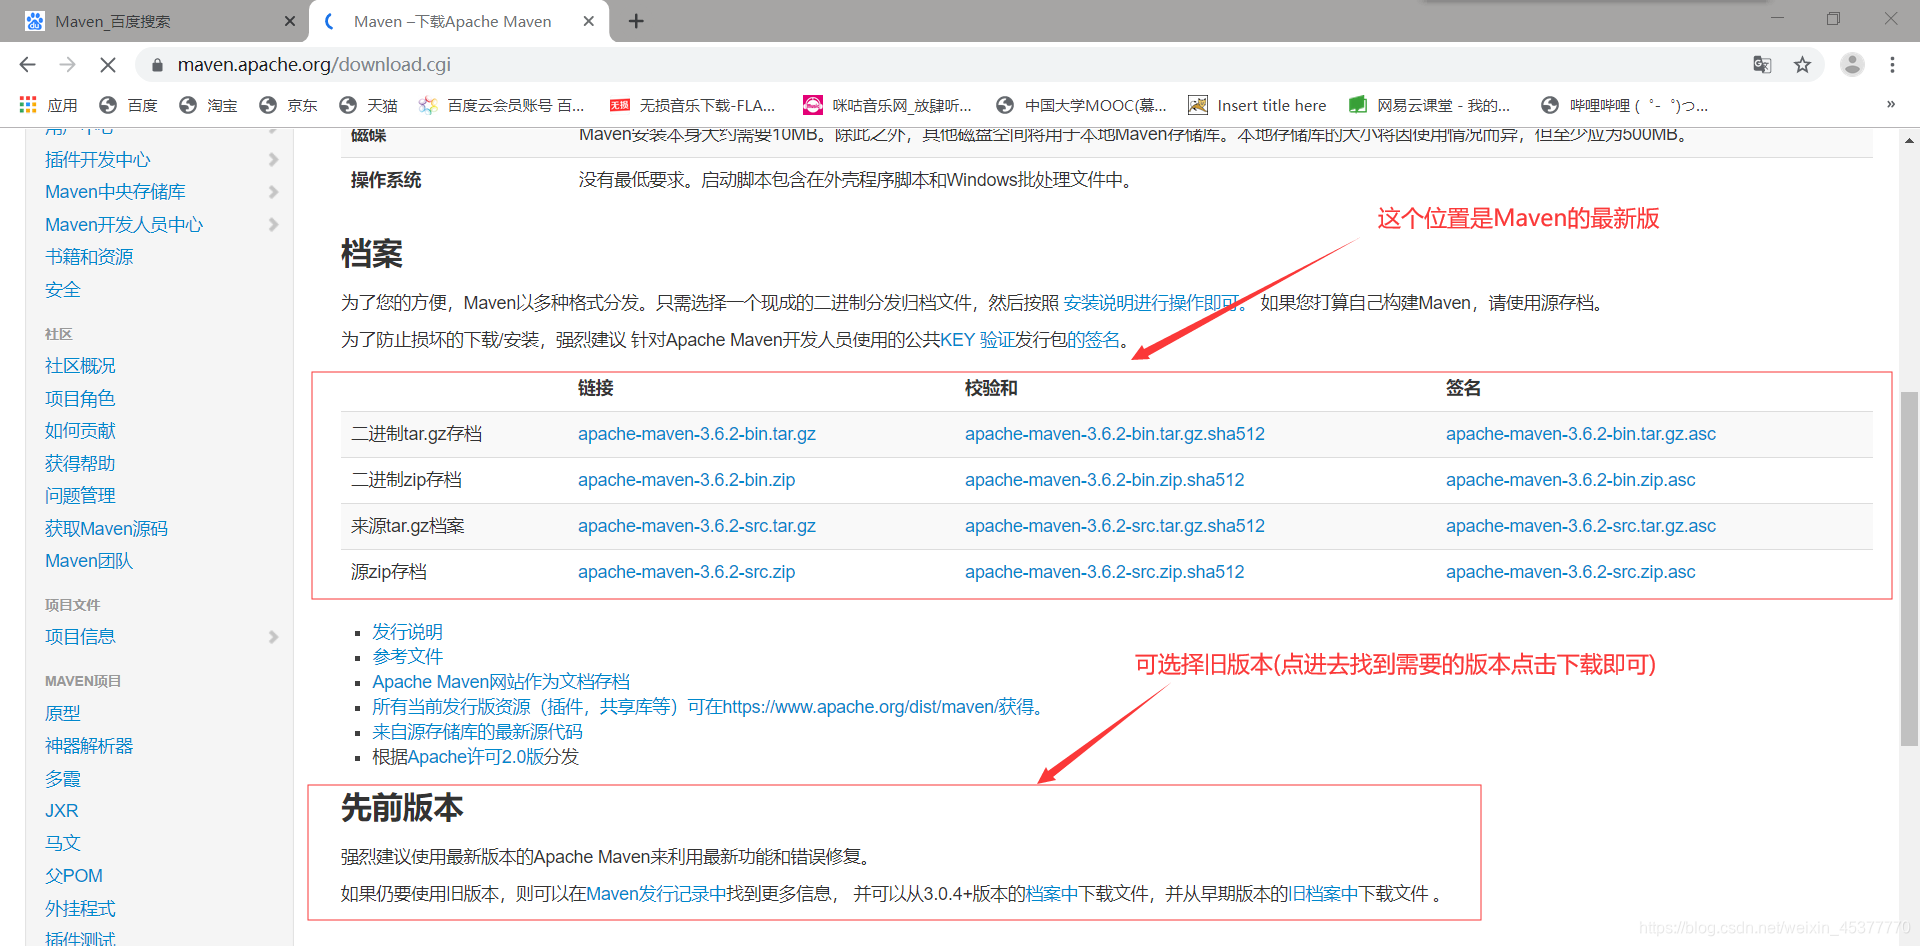Open apache-maven-3.6.2-src.zip.asc signature
This screenshot has height=946, width=1920.
point(1571,572)
